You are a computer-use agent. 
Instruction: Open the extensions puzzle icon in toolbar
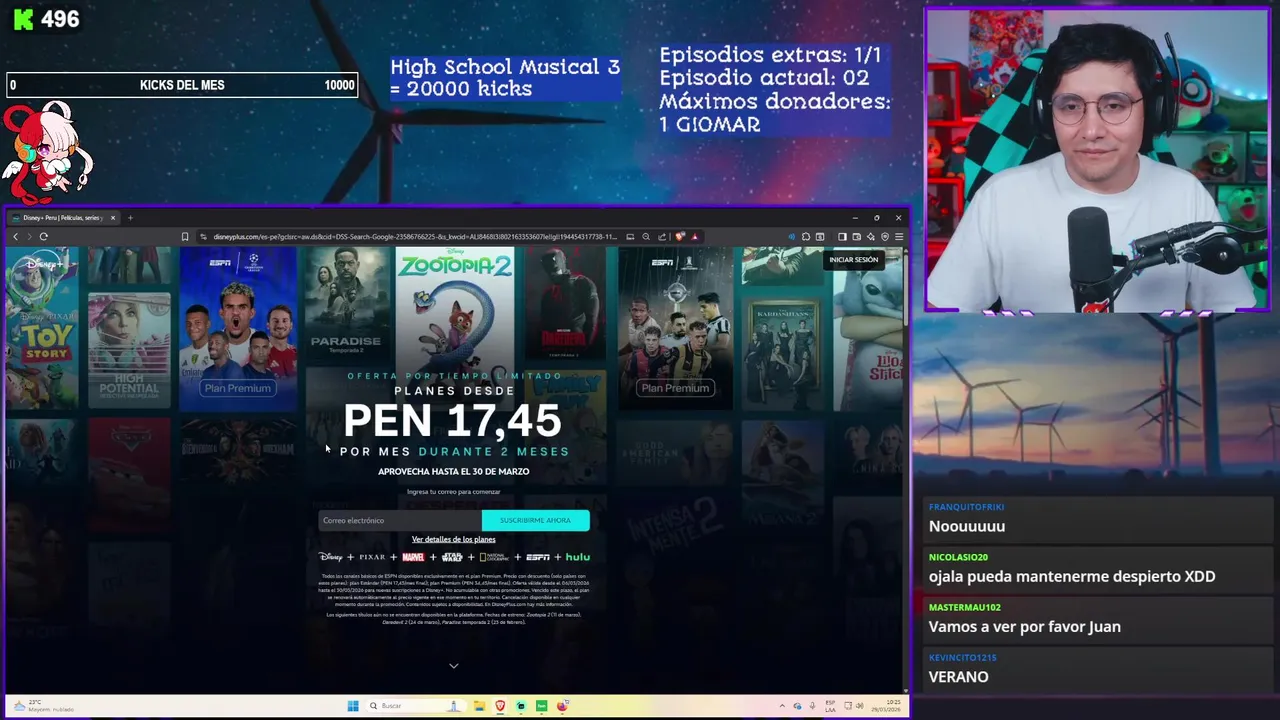pos(806,237)
